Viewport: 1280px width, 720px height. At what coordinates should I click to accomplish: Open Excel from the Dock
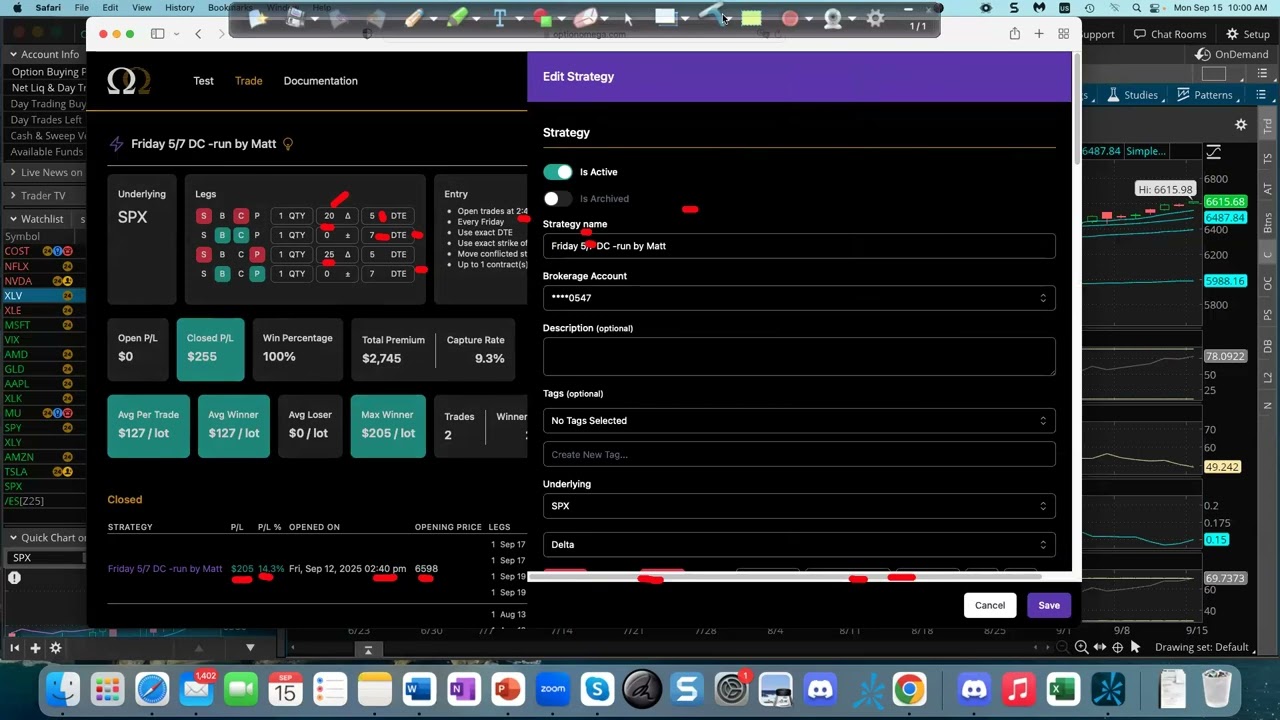point(1062,689)
